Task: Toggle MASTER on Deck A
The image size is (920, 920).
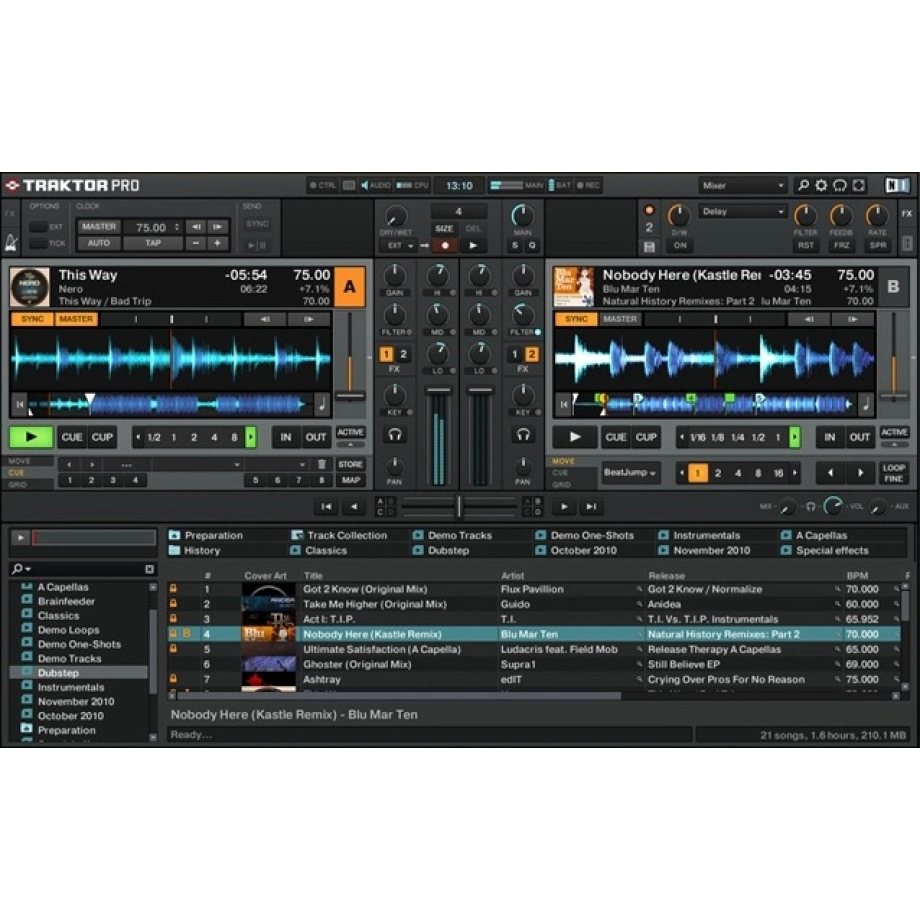Action: click(76, 319)
